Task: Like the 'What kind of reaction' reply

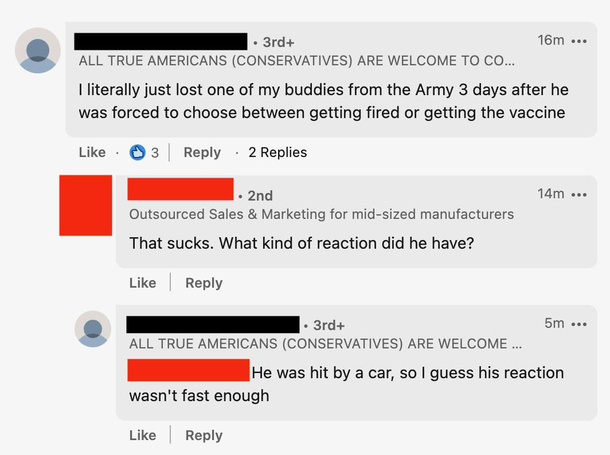Action: coord(143,283)
